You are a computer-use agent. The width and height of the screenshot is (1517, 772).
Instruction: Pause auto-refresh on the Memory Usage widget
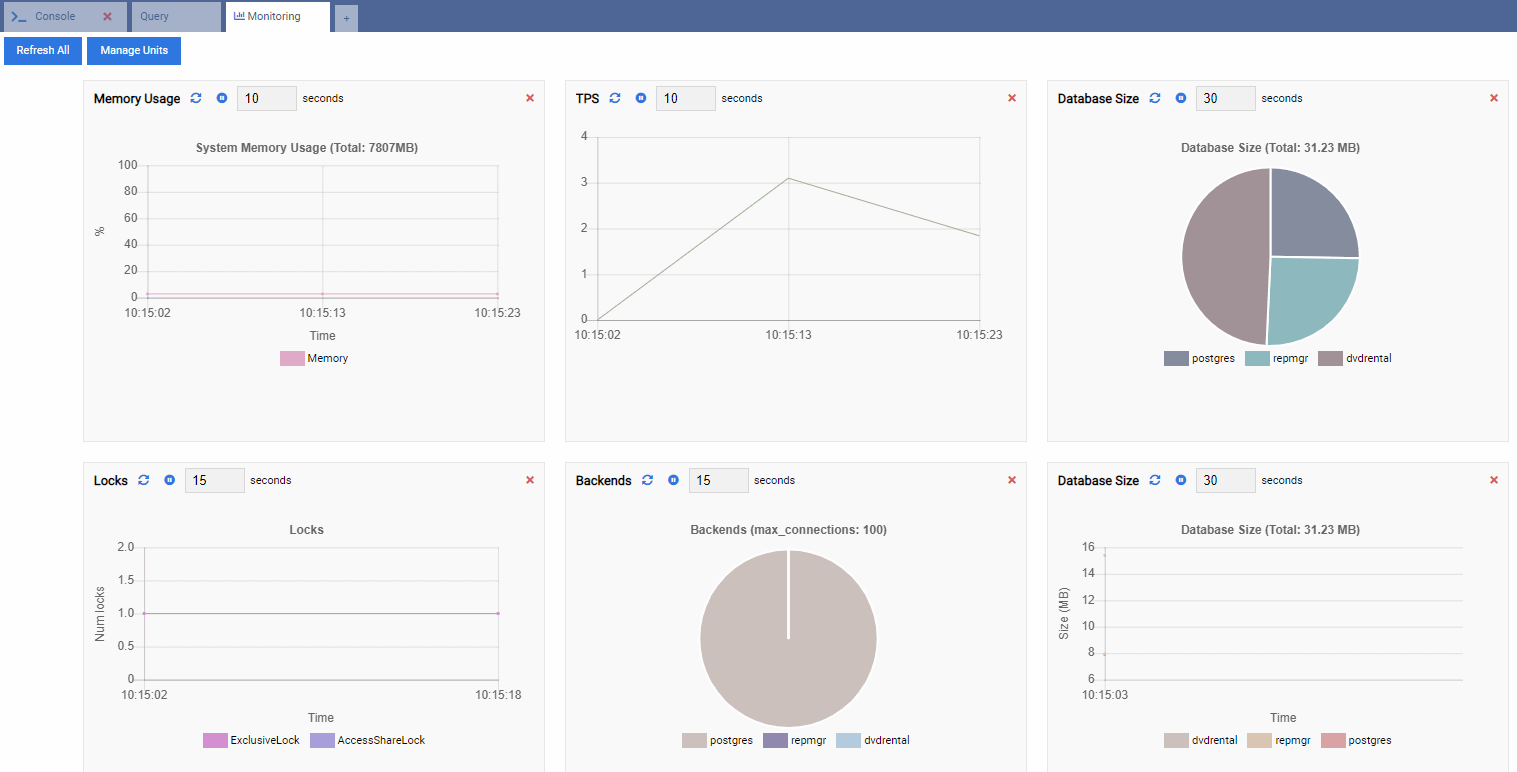click(220, 98)
